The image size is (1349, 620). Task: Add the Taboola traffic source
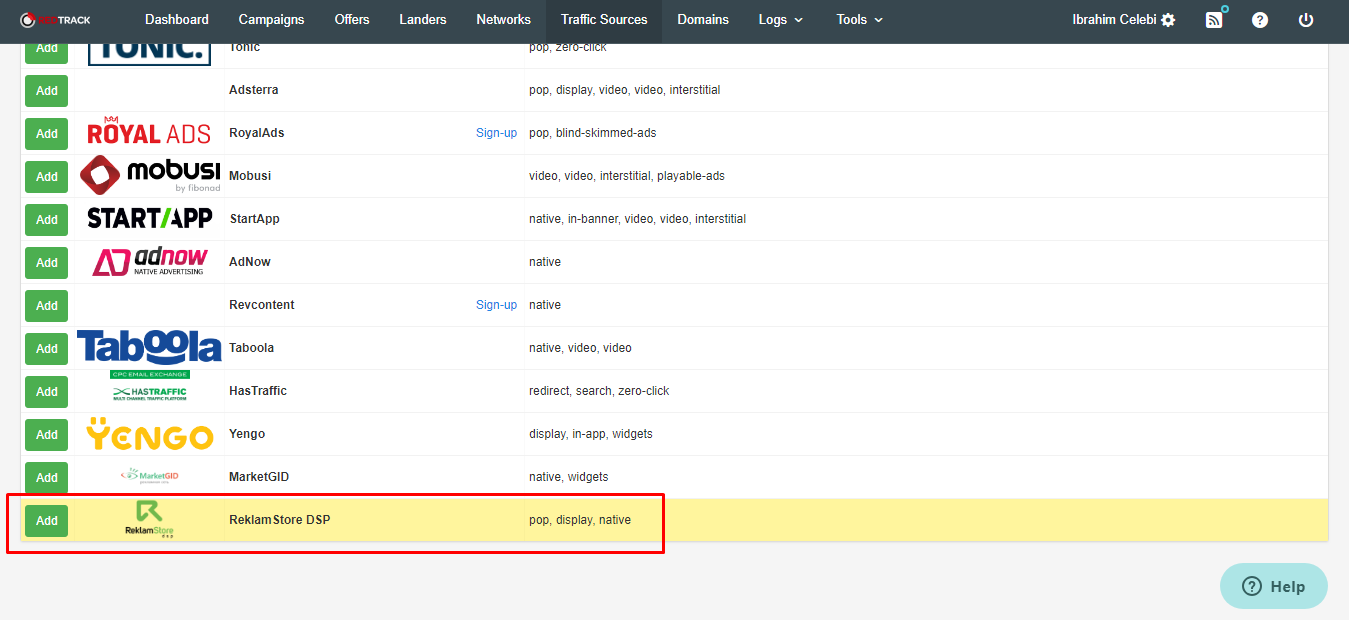[x=47, y=348]
